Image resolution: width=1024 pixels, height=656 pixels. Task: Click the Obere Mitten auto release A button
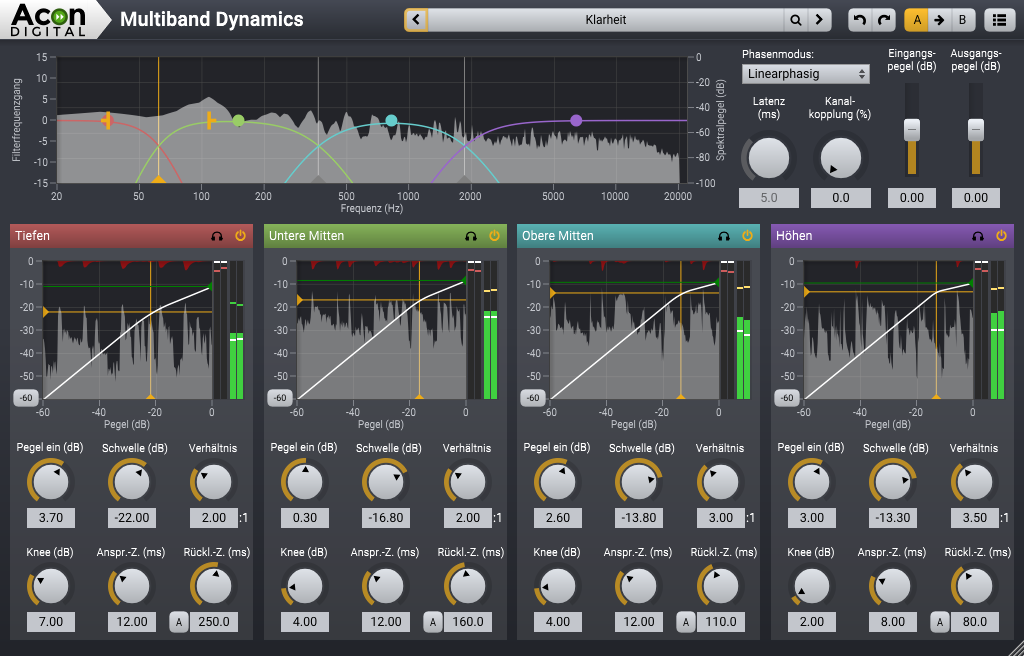[686, 621]
